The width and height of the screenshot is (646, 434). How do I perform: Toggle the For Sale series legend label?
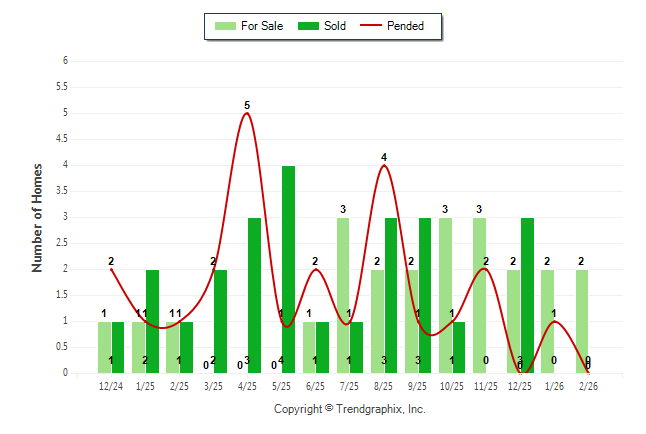pyautogui.click(x=262, y=26)
